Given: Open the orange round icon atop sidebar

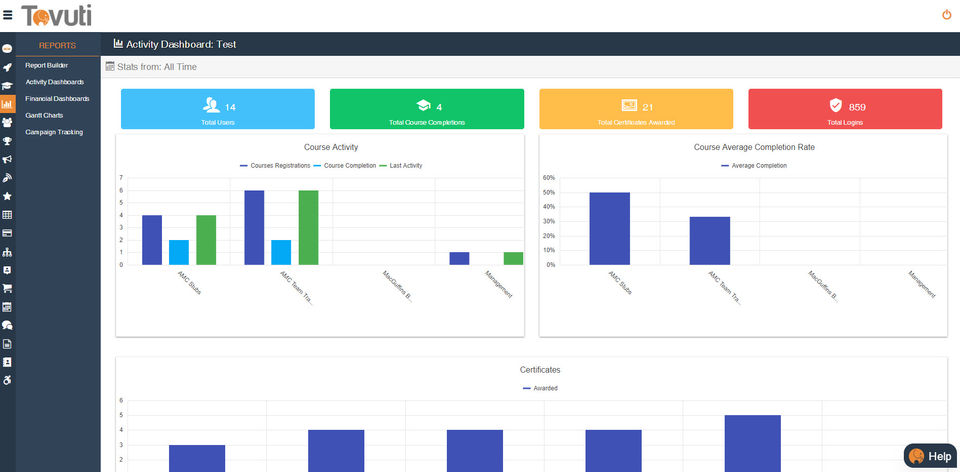Looking at the screenshot, I should point(7,48).
